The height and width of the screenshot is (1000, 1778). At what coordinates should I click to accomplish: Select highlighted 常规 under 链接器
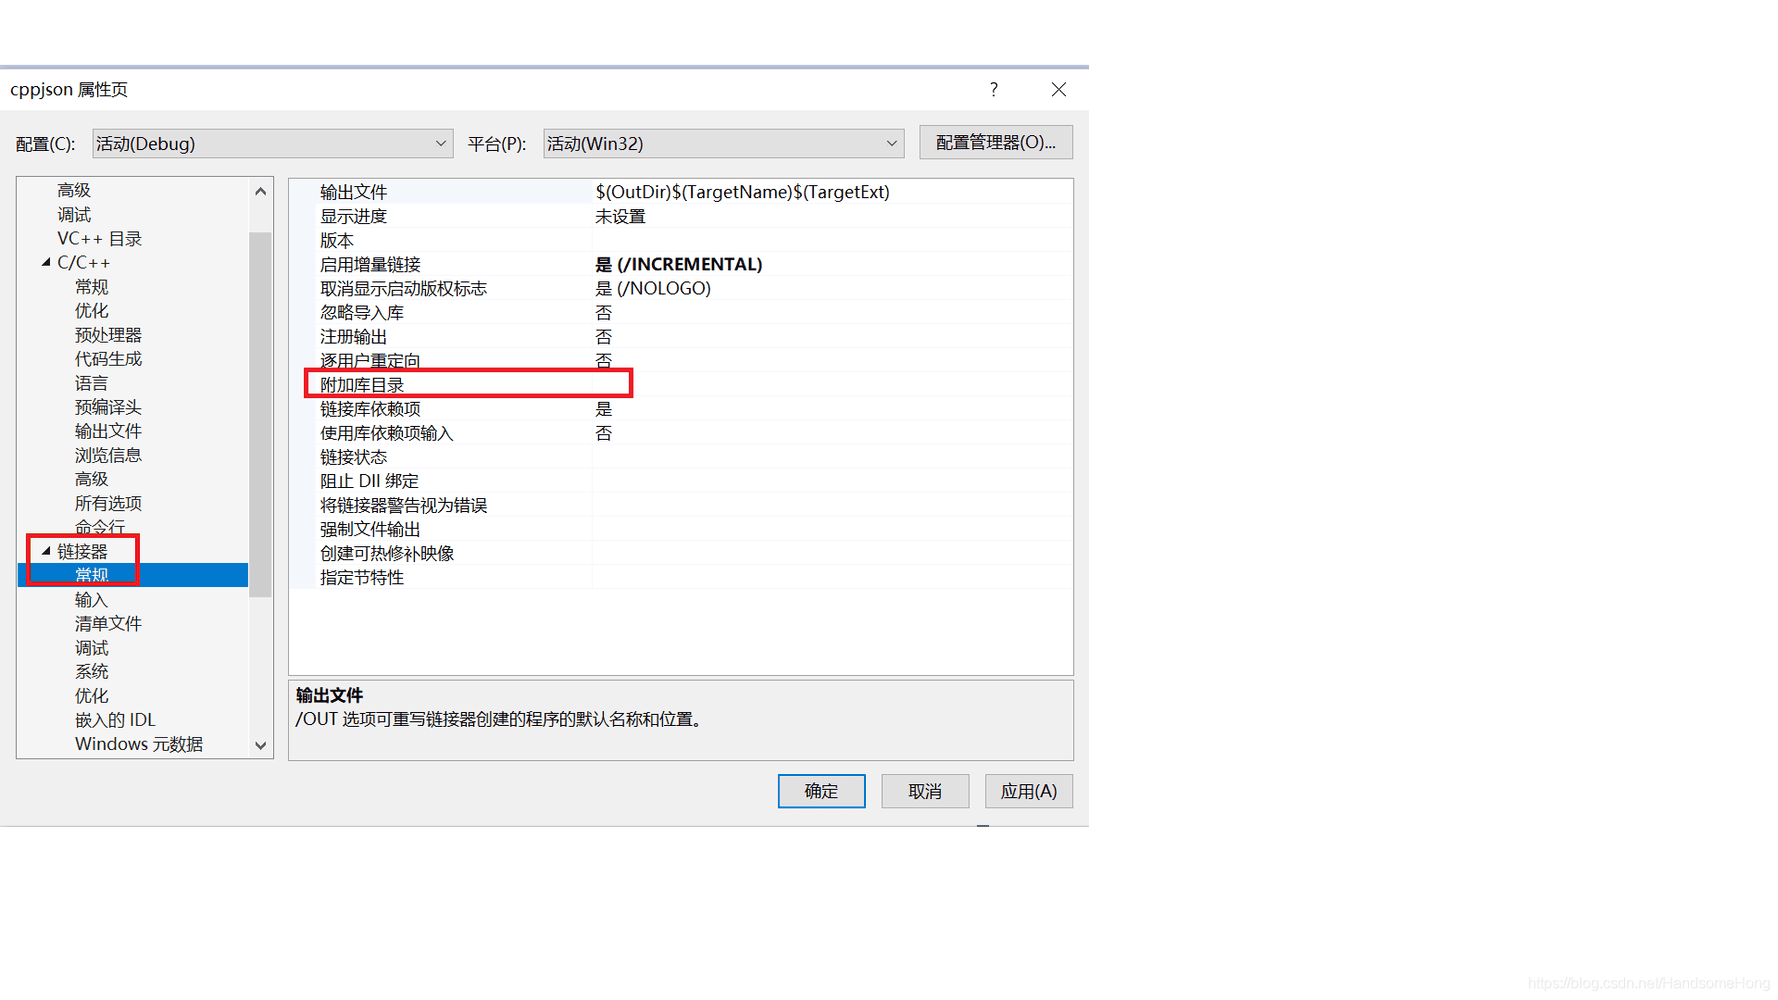pyautogui.click(x=132, y=575)
